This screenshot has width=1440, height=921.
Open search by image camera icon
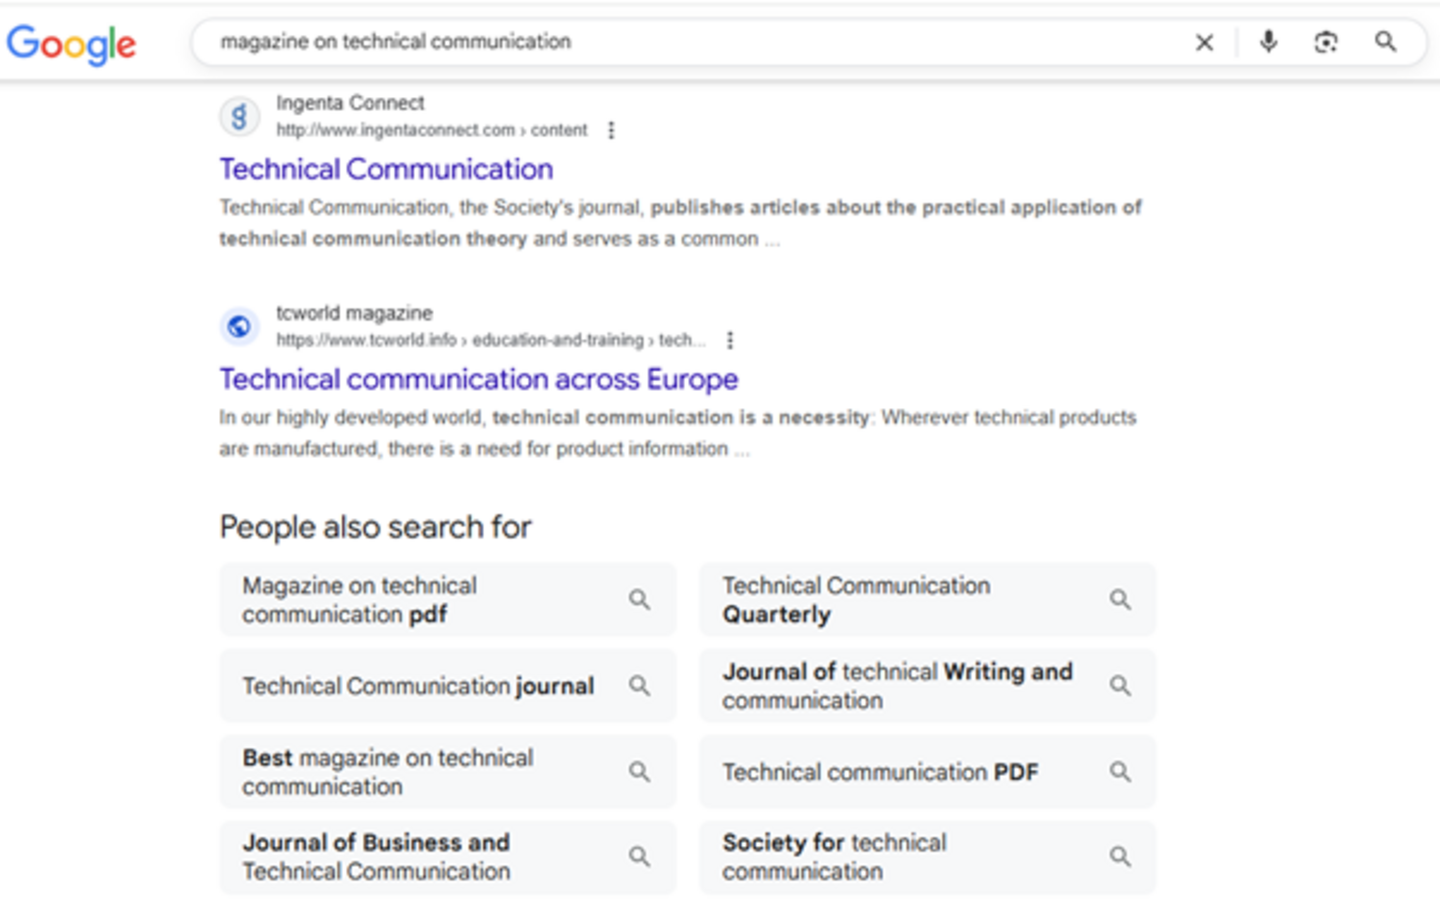(x=1326, y=42)
